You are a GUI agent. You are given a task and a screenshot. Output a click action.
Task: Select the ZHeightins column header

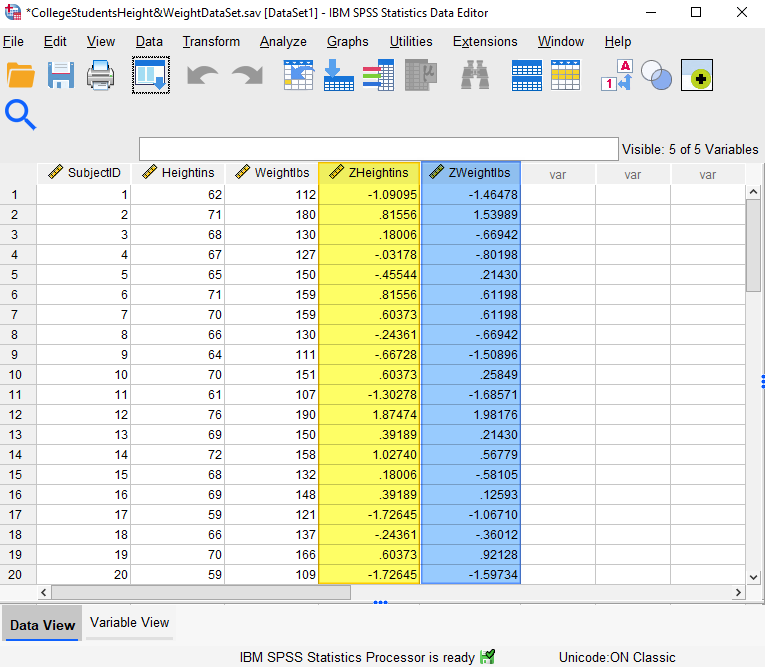pyautogui.click(x=369, y=173)
